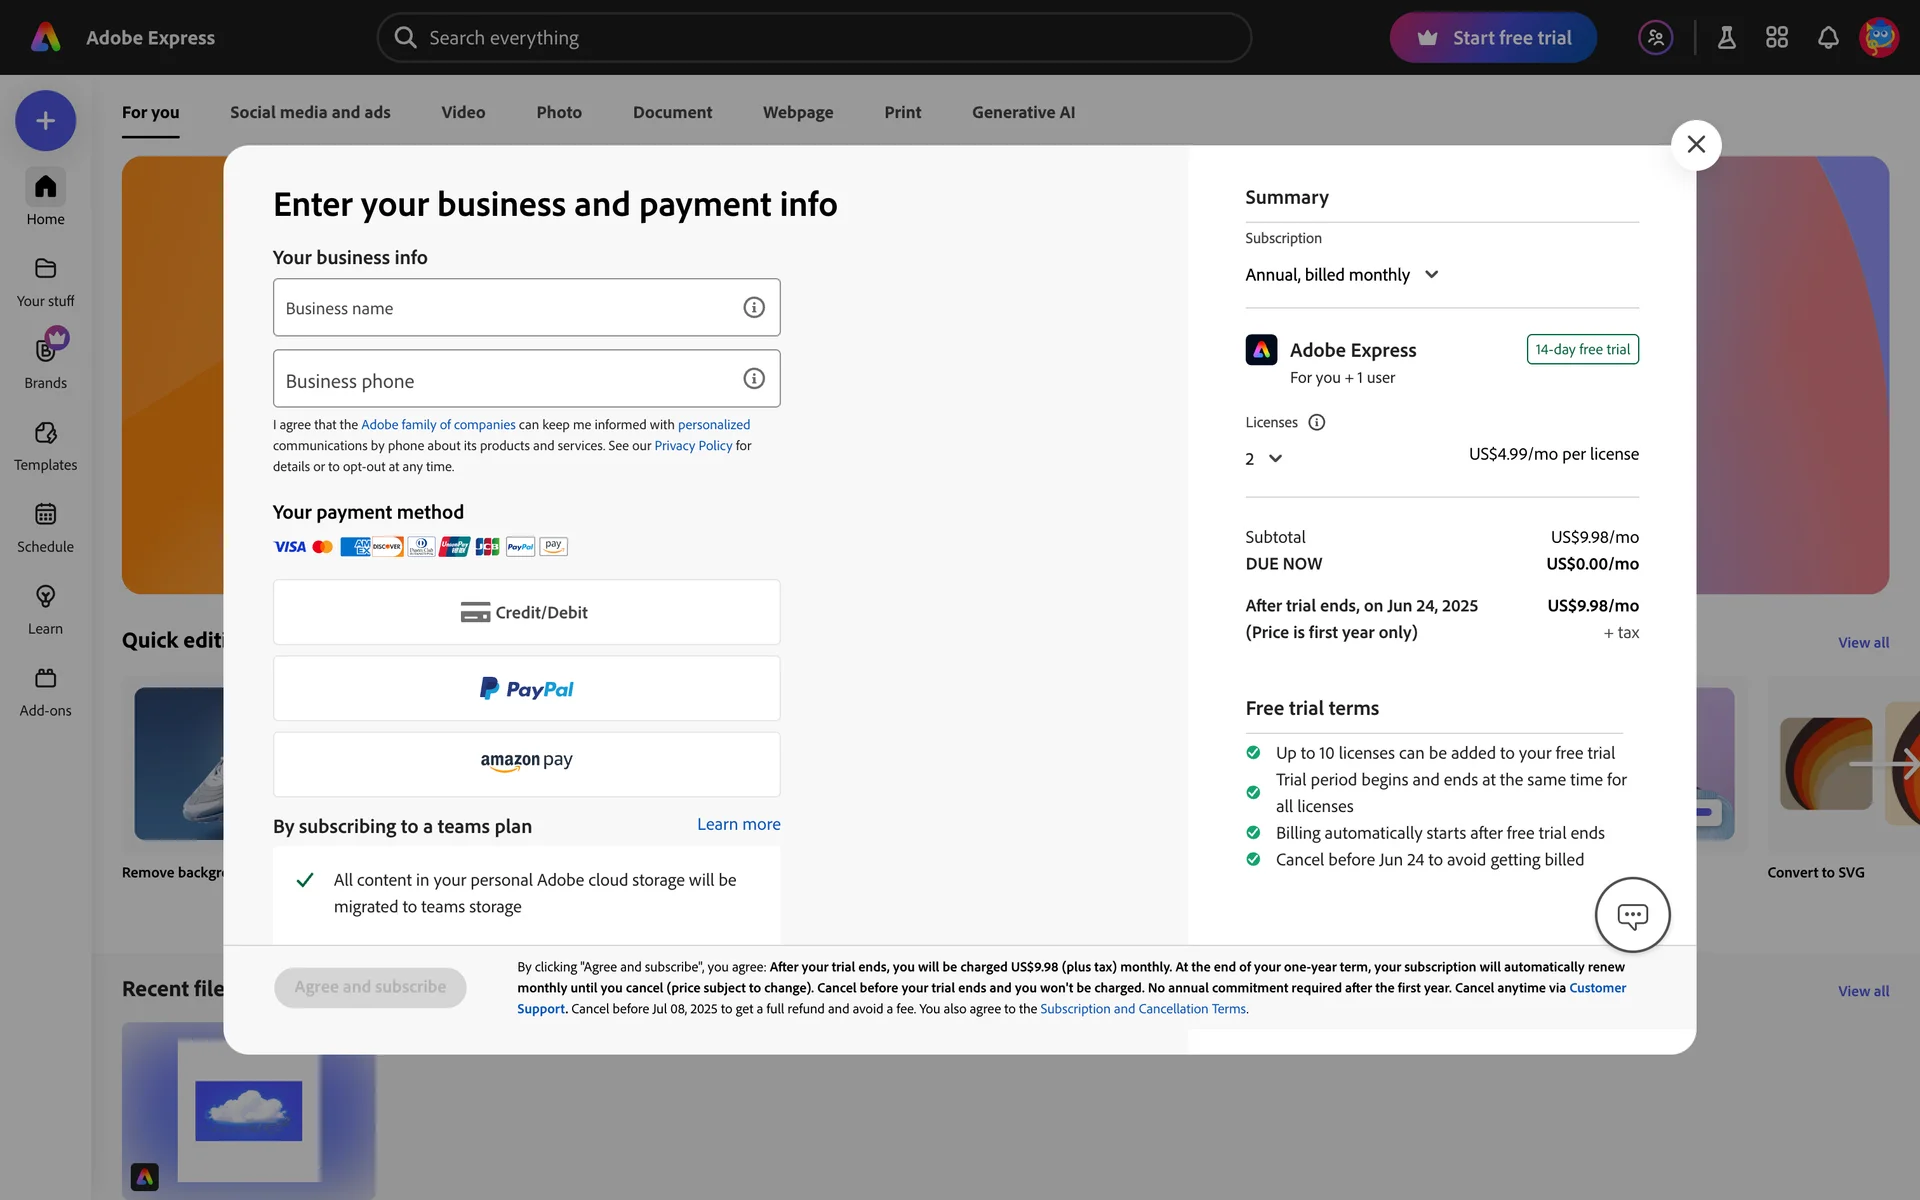Click the Business name info icon
This screenshot has width=1920, height=1200.
coord(754,308)
